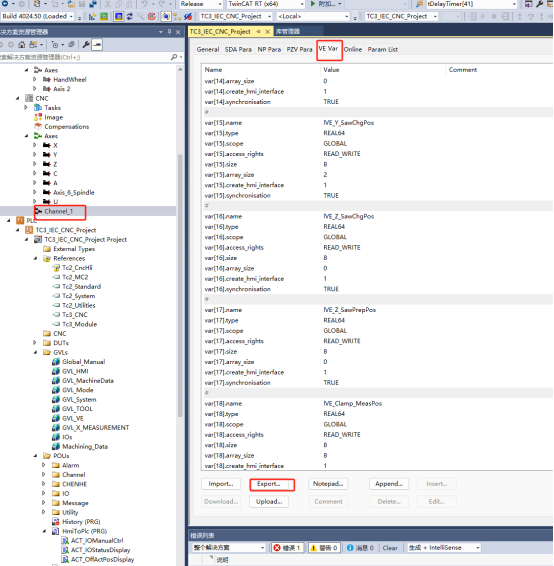Switch to the PZV Para tab
554x566 pixels.
(x=299, y=49)
